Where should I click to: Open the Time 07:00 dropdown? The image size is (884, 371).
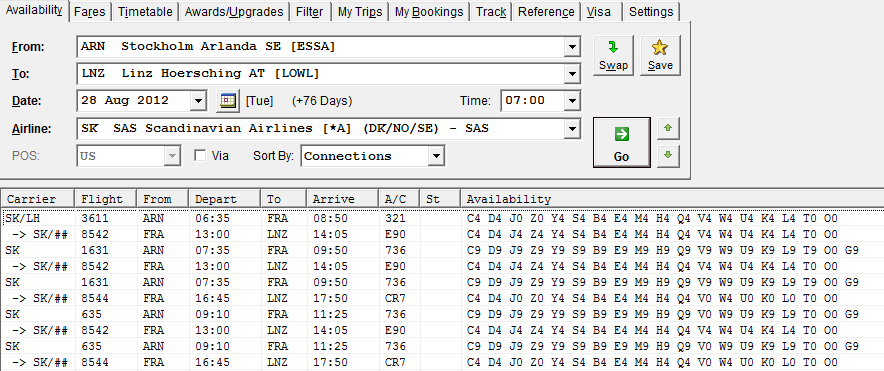click(x=573, y=101)
